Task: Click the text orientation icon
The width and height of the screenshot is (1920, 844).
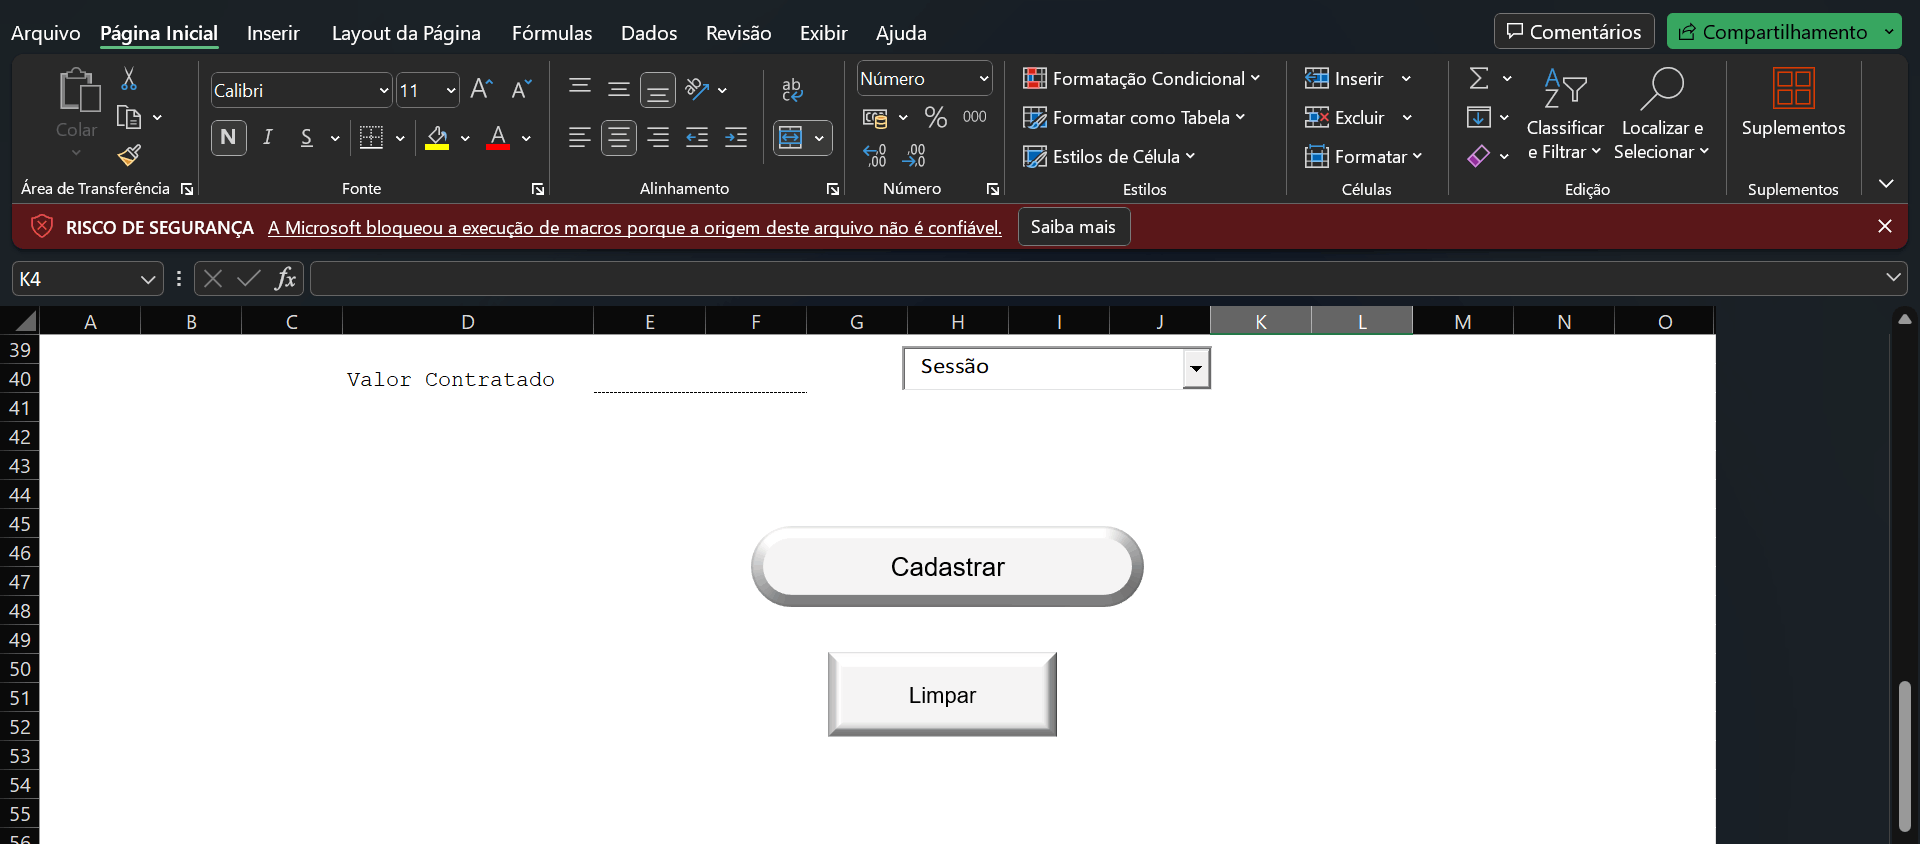Action: [x=697, y=90]
